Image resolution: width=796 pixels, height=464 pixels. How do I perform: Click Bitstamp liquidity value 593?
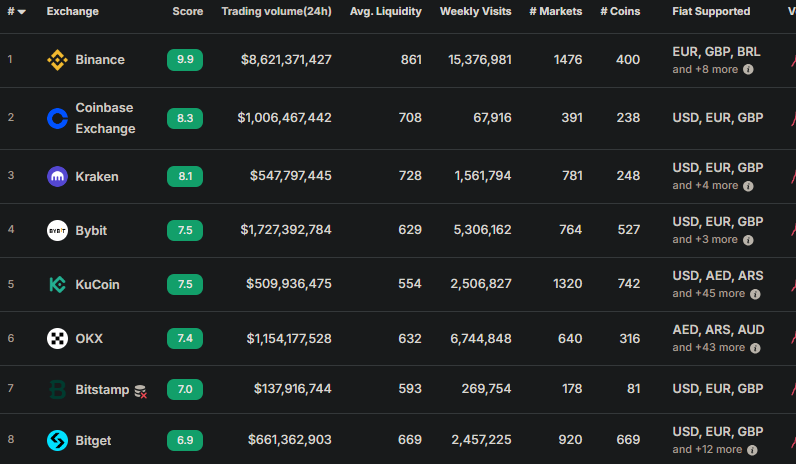pyautogui.click(x=410, y=389)
